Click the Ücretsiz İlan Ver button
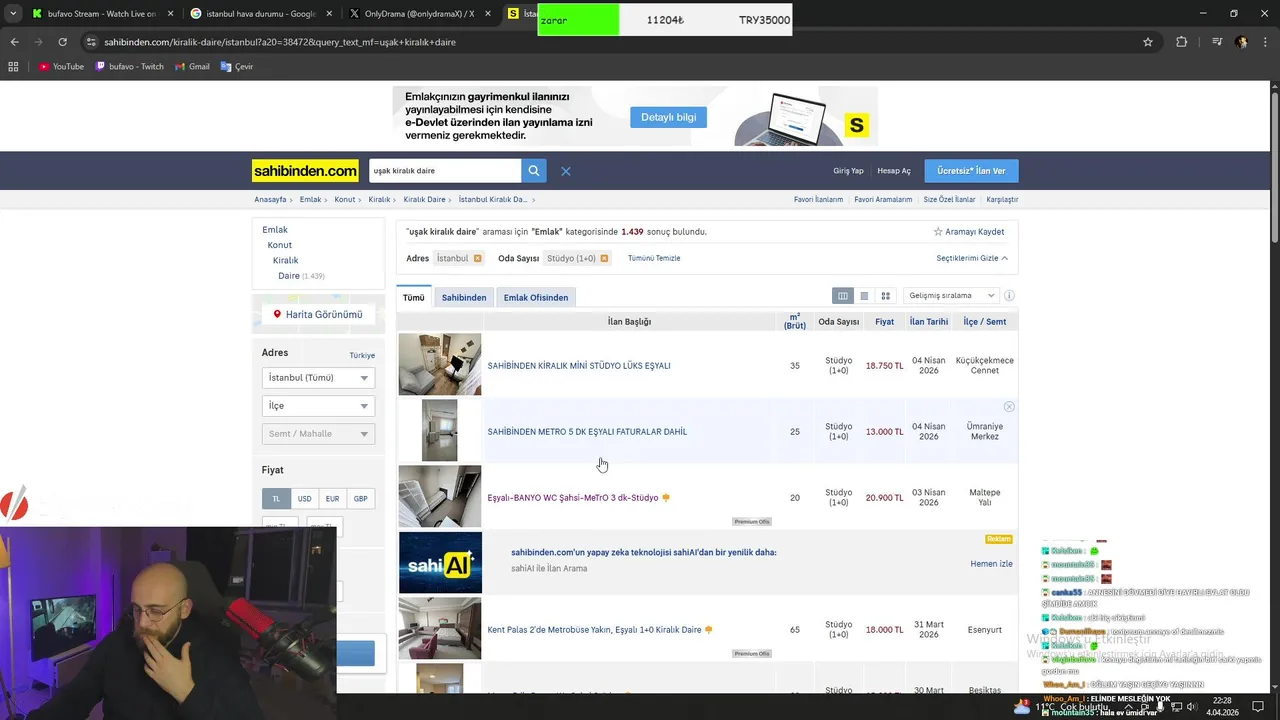1280x720 pixels. (971, 171)
